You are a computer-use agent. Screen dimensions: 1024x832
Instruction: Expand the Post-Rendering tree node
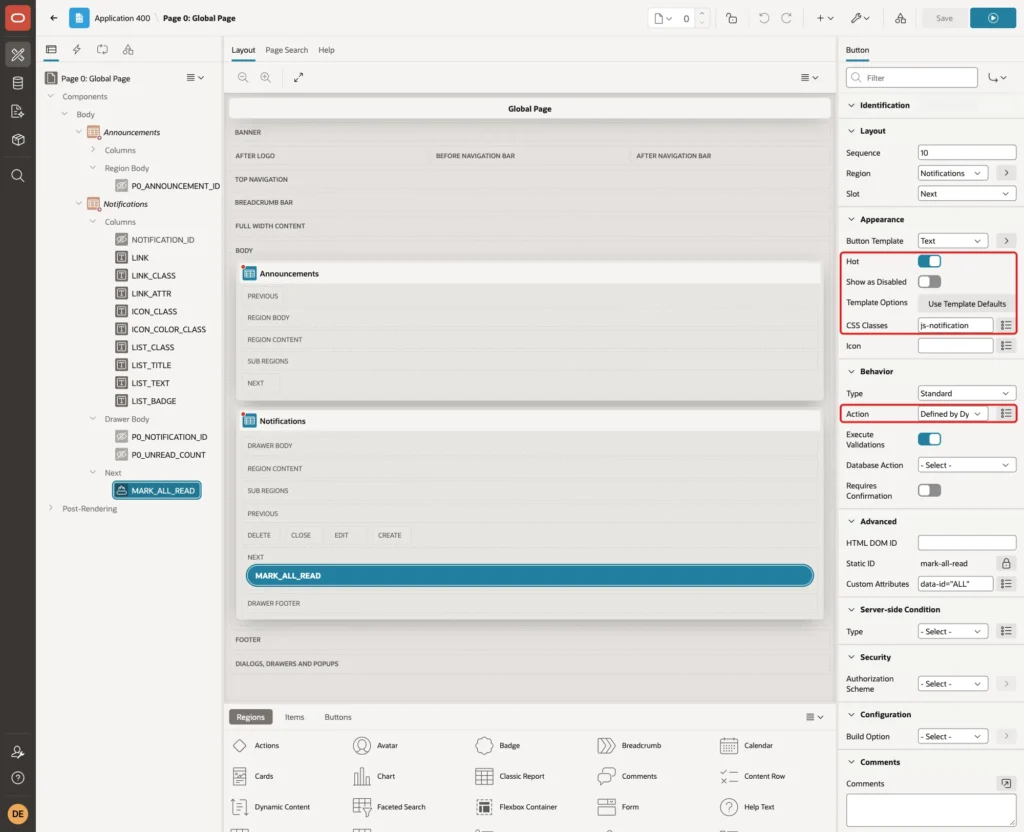pos(51,508)
